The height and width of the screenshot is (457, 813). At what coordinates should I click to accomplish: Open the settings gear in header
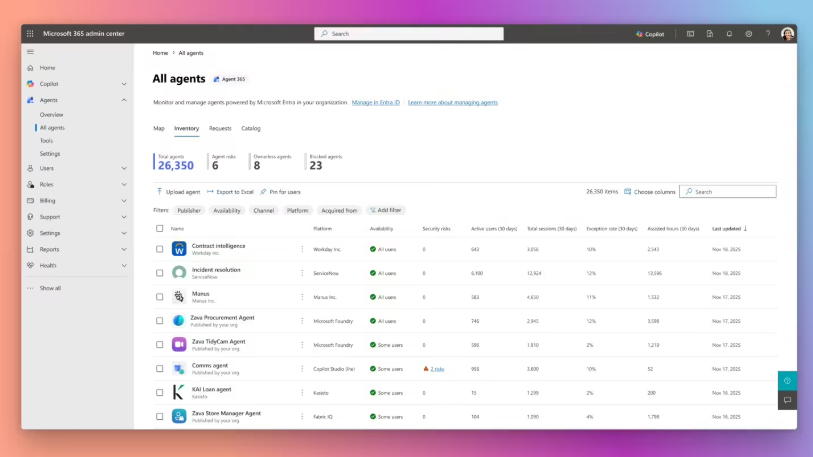pyautogui.click(x=748, y=33)
